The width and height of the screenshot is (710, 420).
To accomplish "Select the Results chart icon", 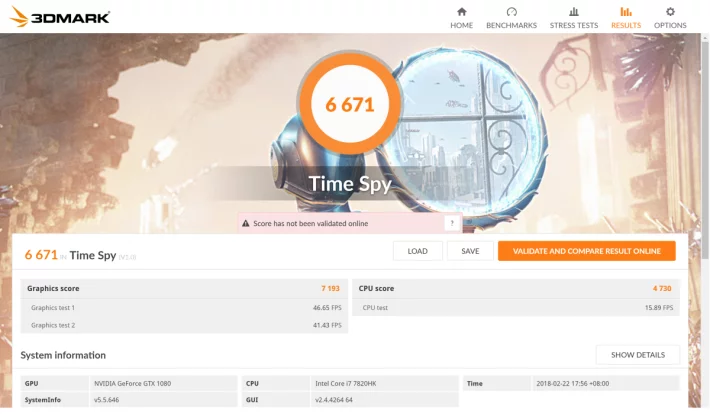I will (626, 12).
